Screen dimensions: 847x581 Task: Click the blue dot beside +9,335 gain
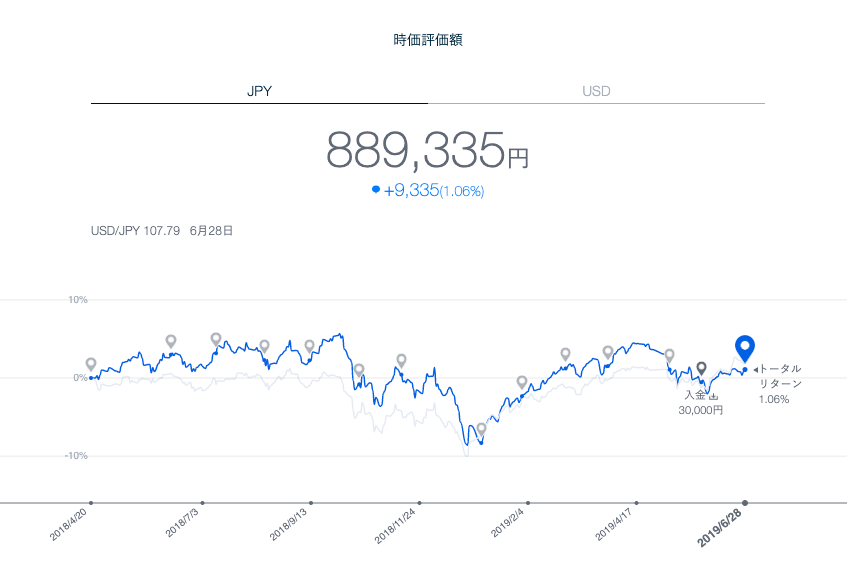click(x=376, y=189)
